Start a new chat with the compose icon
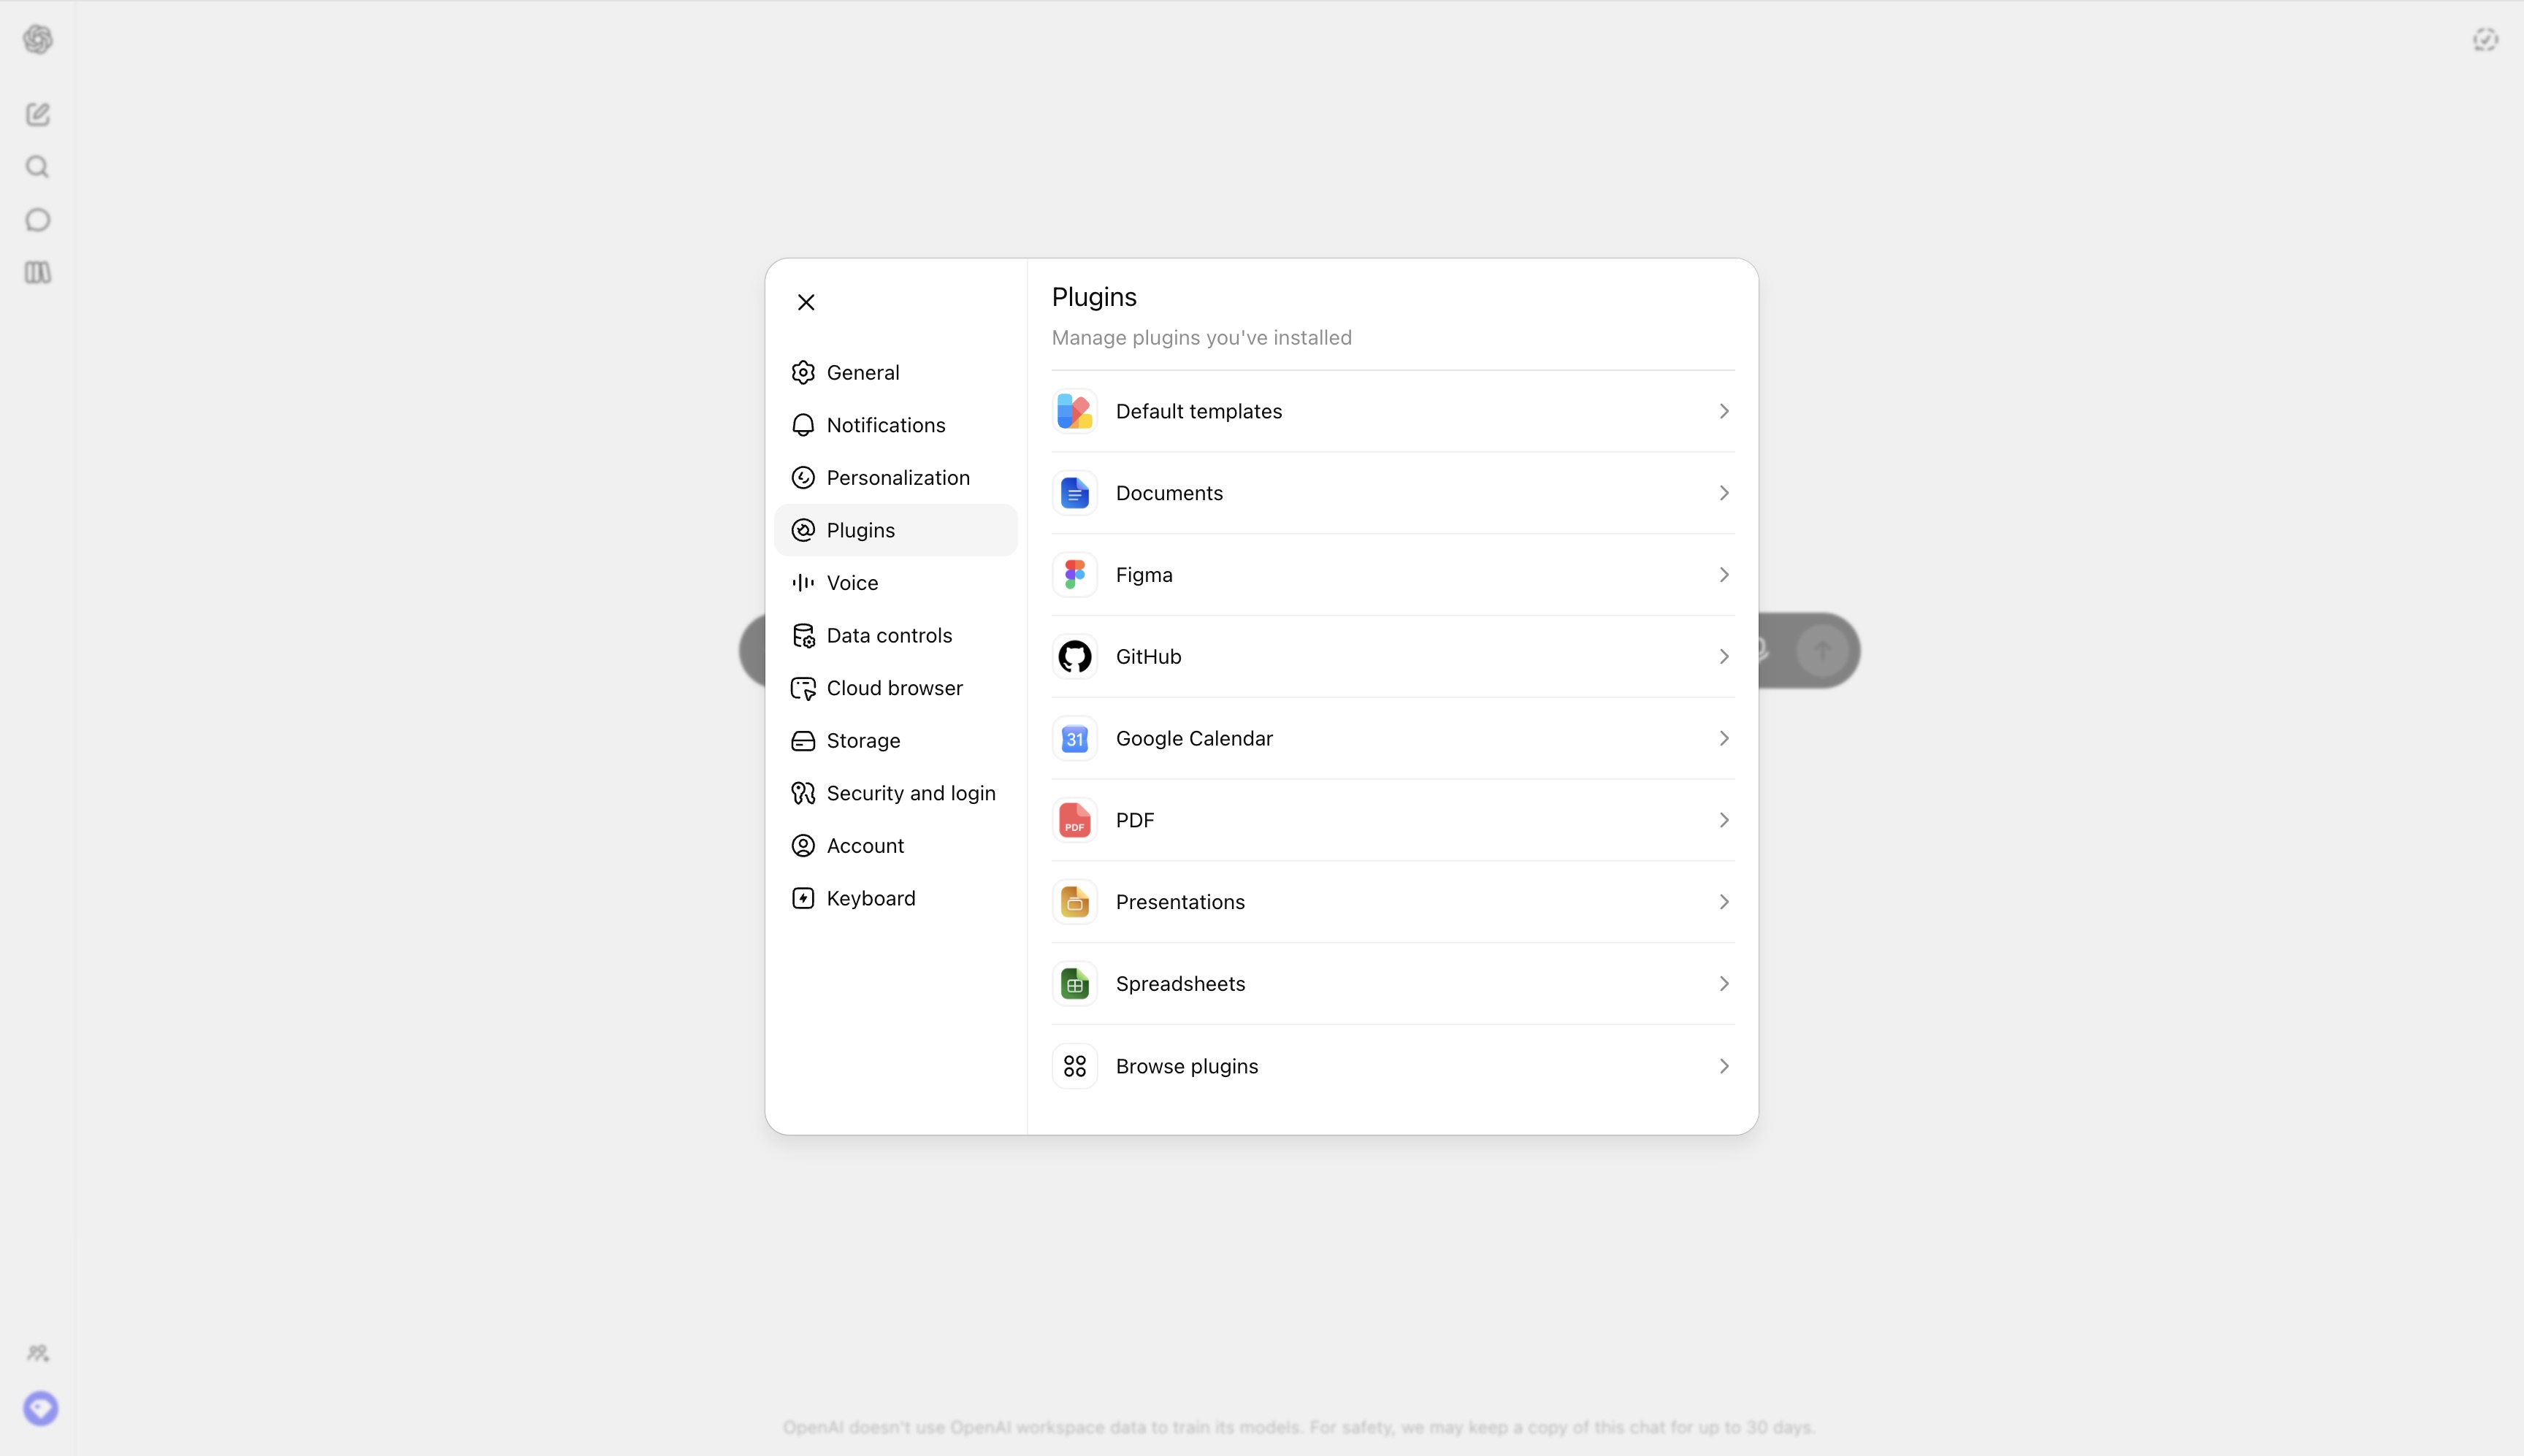2524x1456 pixels. pos(38,114)
